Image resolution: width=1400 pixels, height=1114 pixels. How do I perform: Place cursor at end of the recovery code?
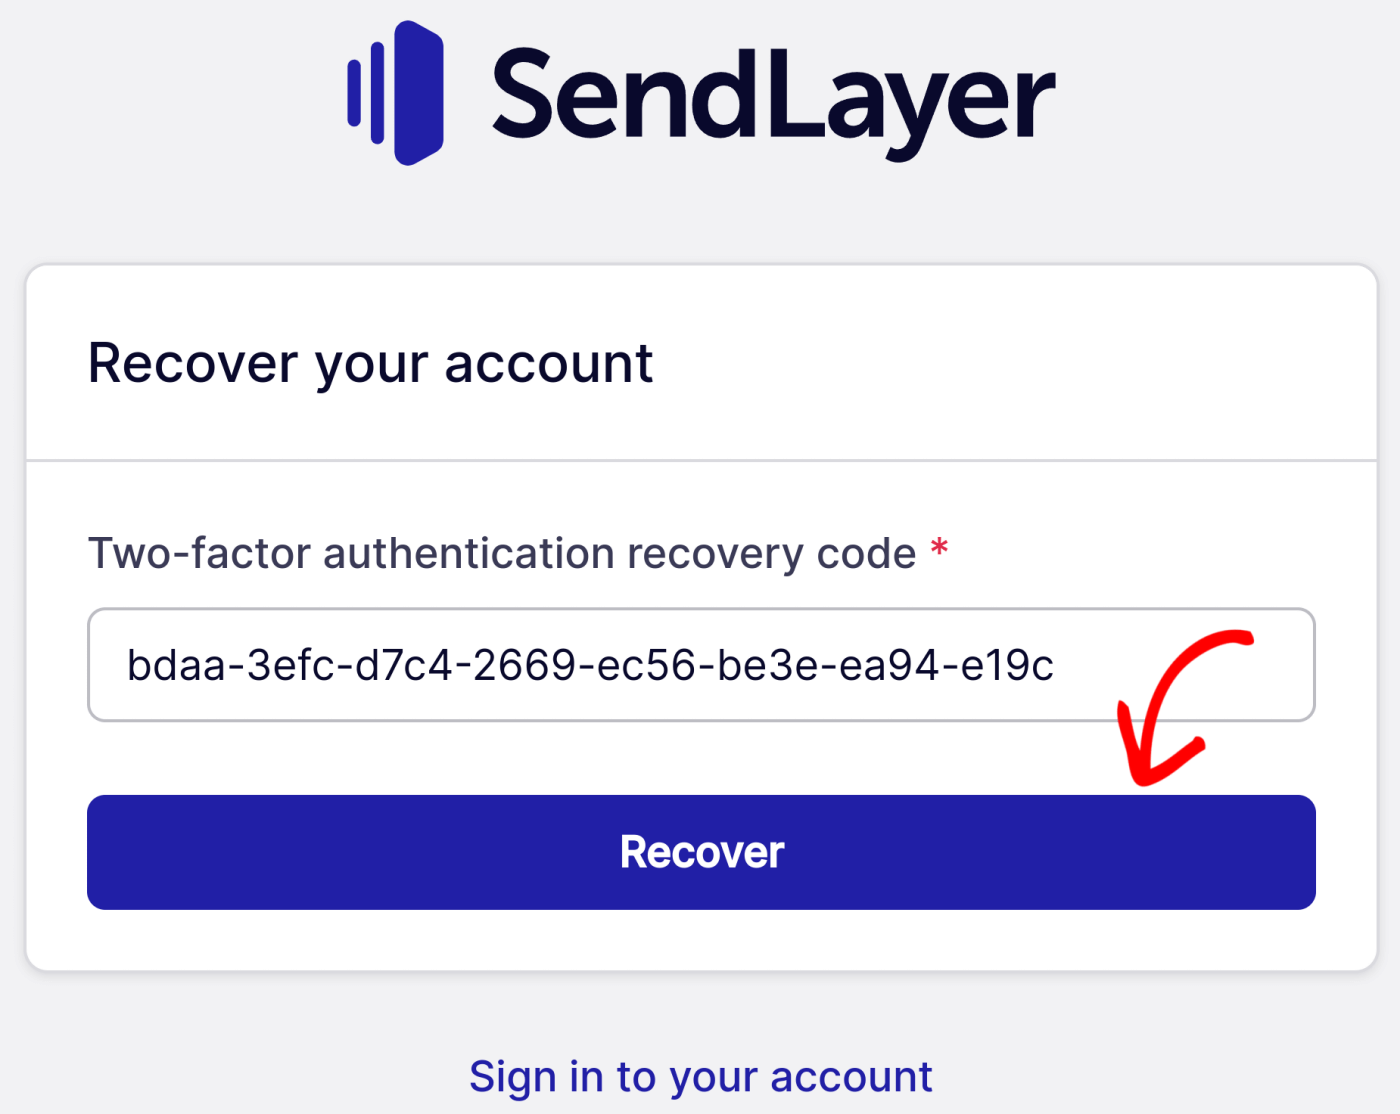(1060, 665)
